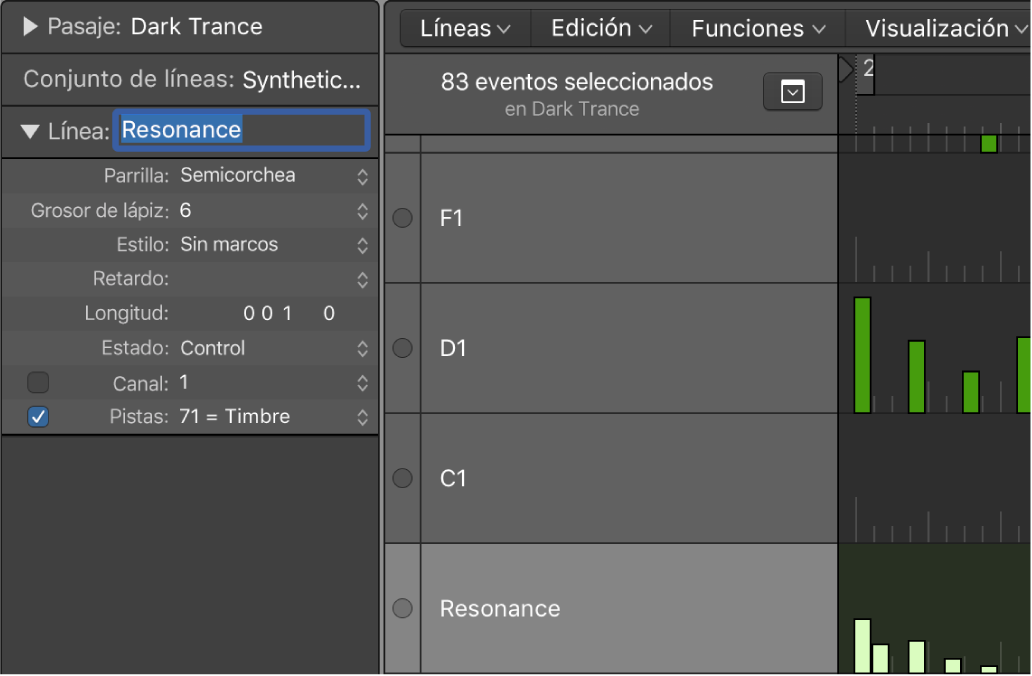Open the Edición menu
The height and width of the screenshot is (676, 1032).
click(x=601, y=29)
